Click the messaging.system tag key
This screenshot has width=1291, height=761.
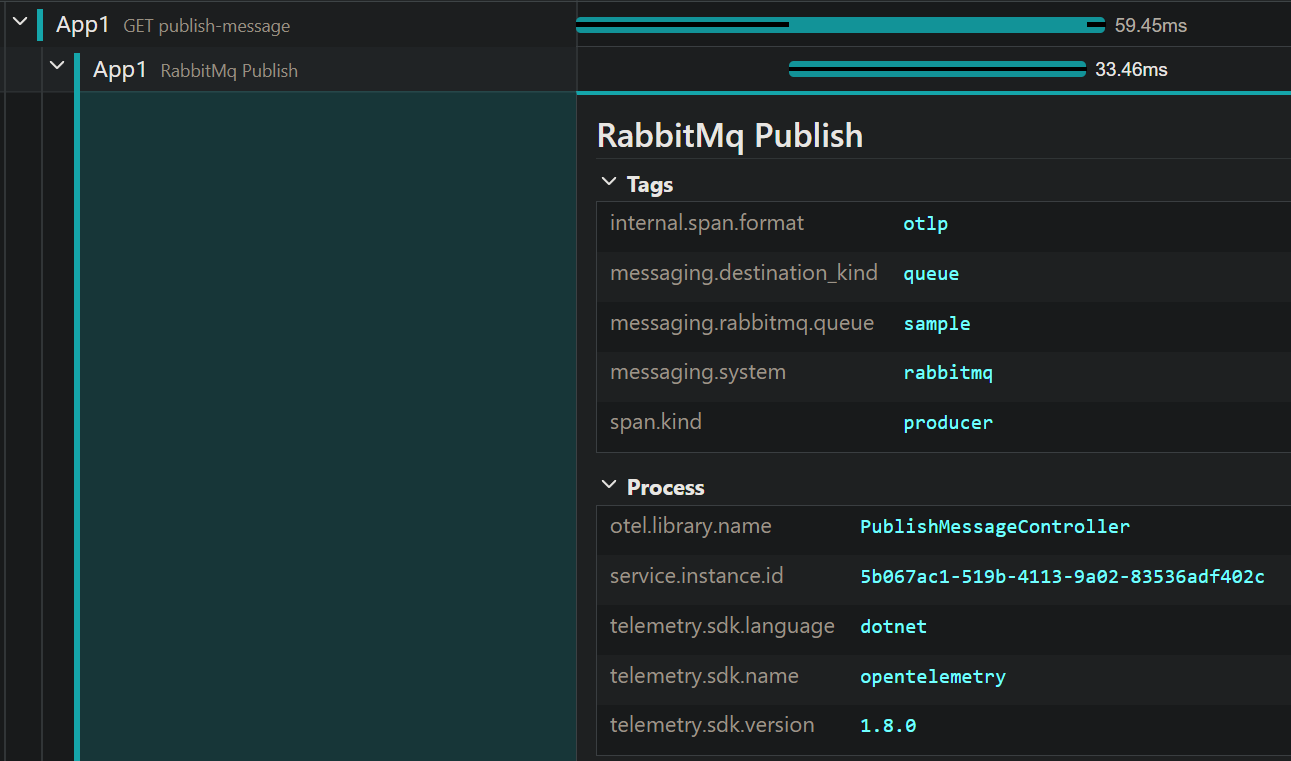point(698,372)
